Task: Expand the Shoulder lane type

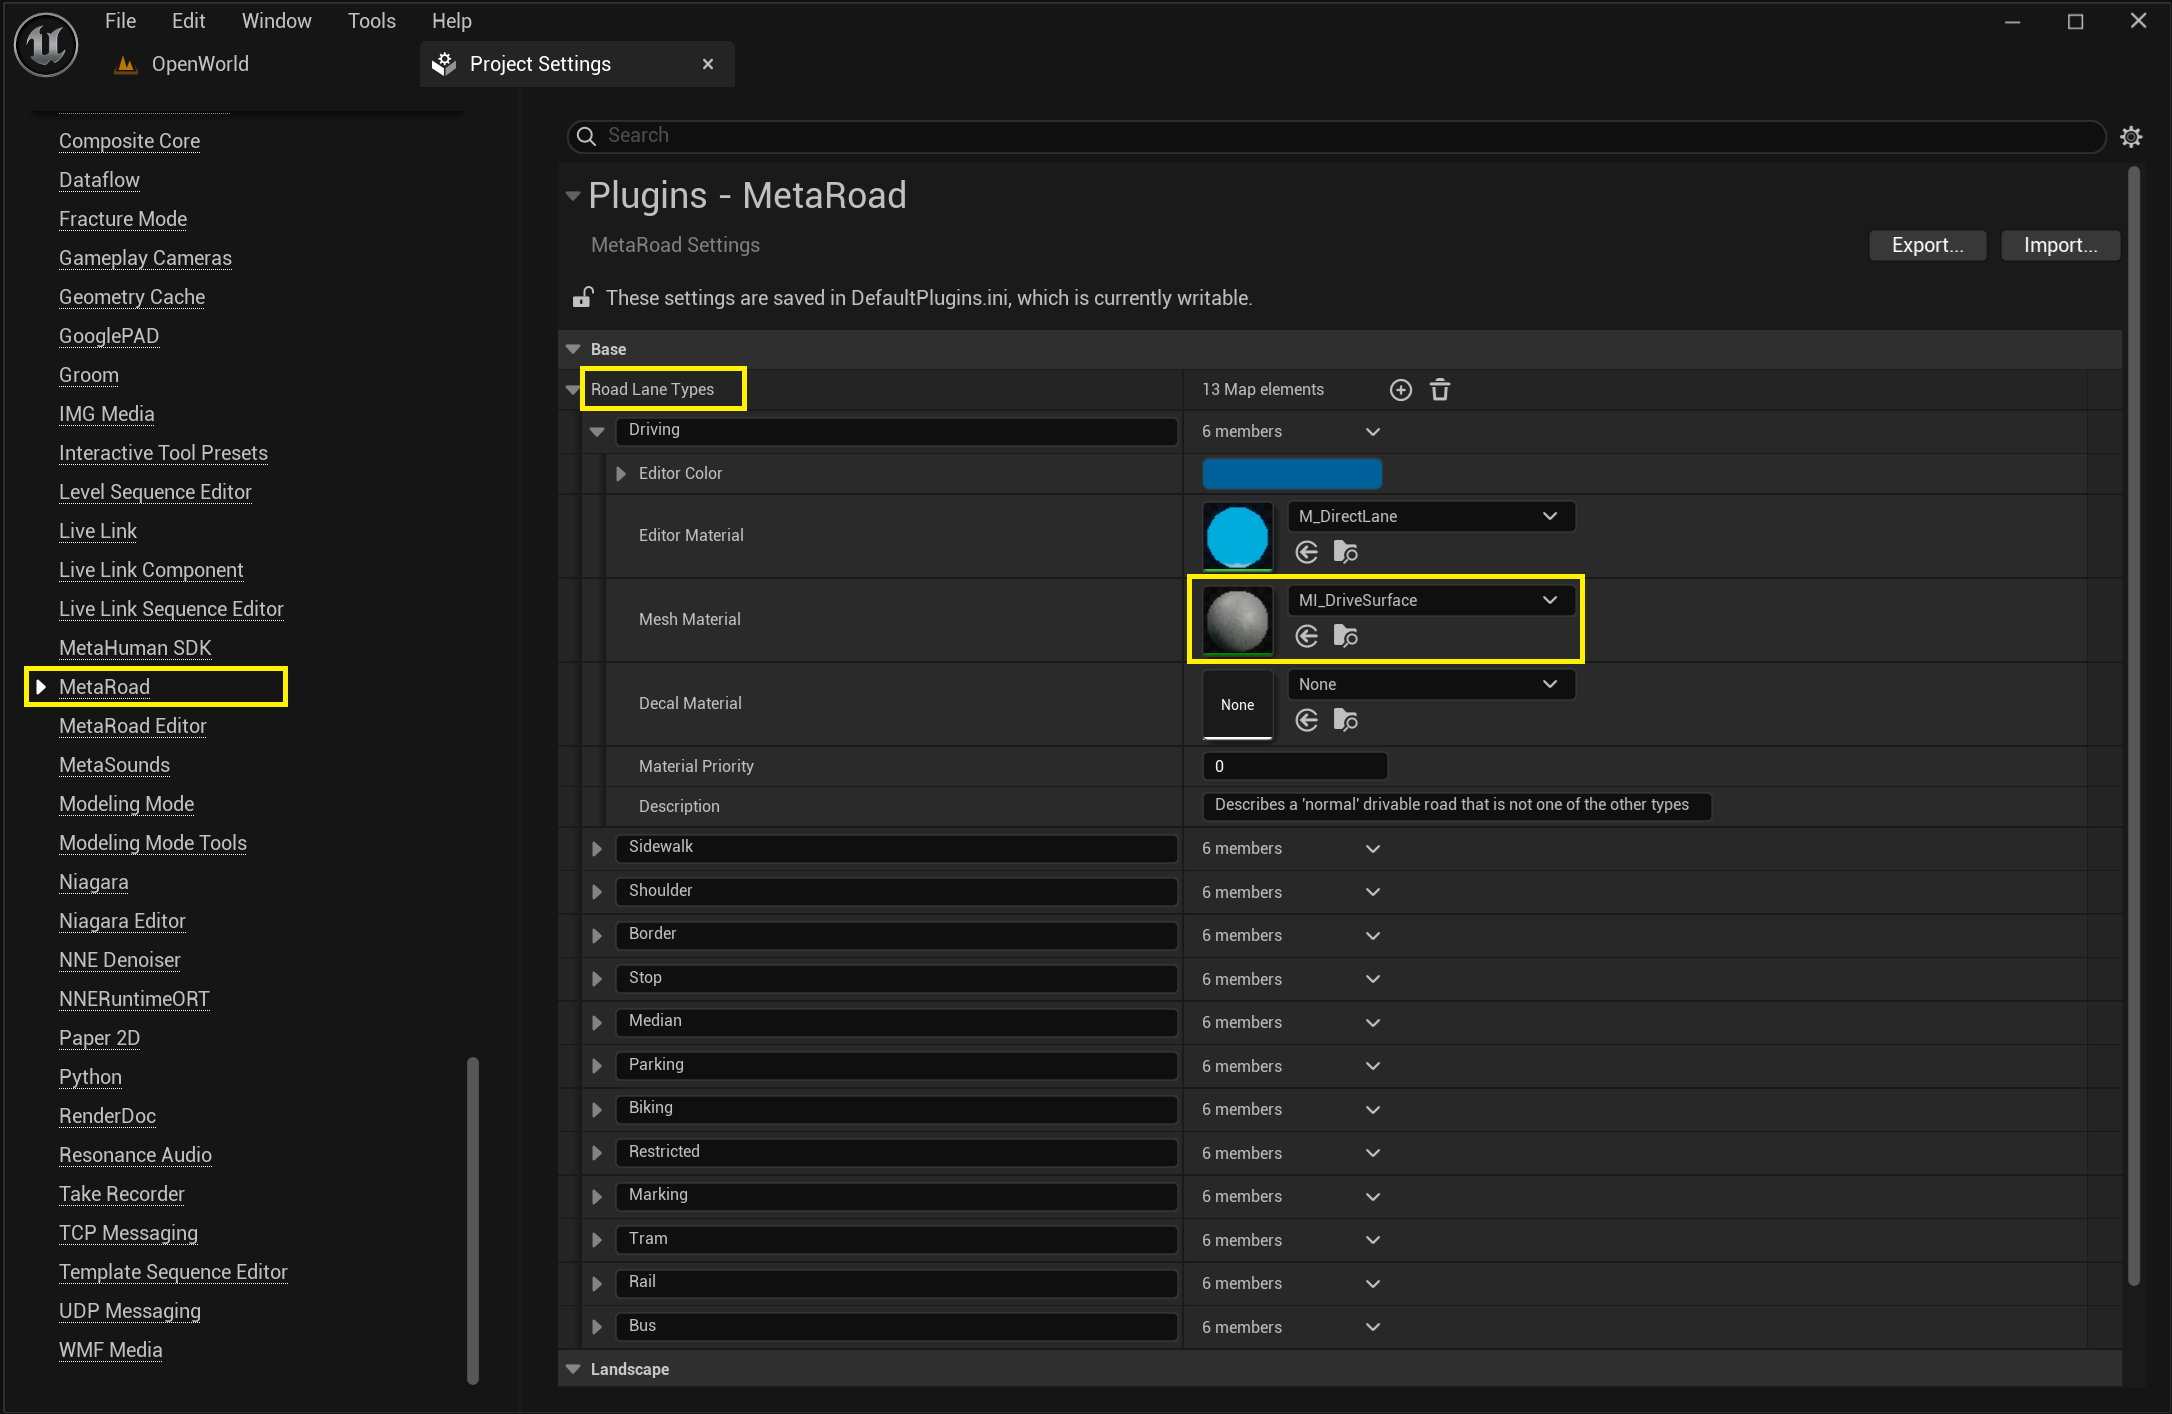Action: click(597, 892)
